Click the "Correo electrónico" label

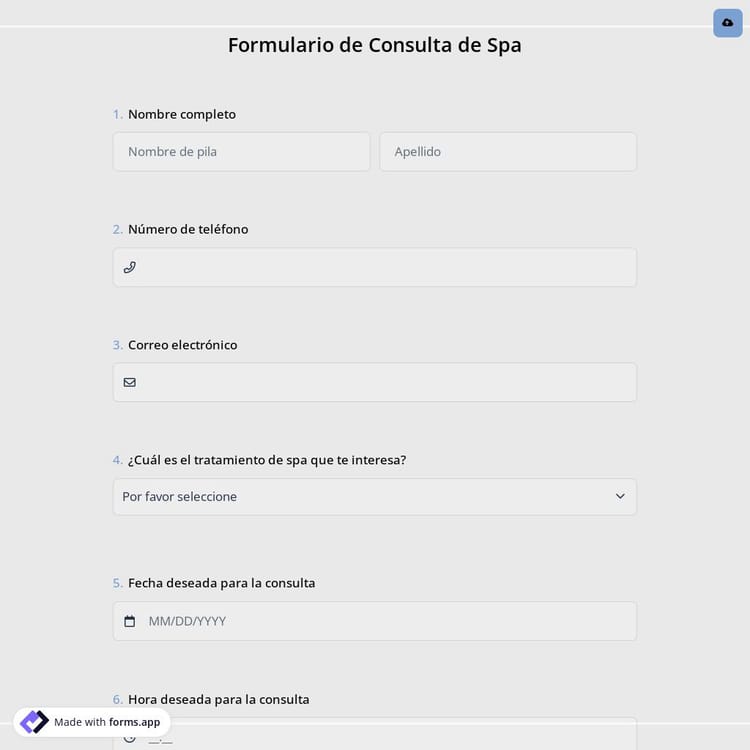(x=182, y=345)
